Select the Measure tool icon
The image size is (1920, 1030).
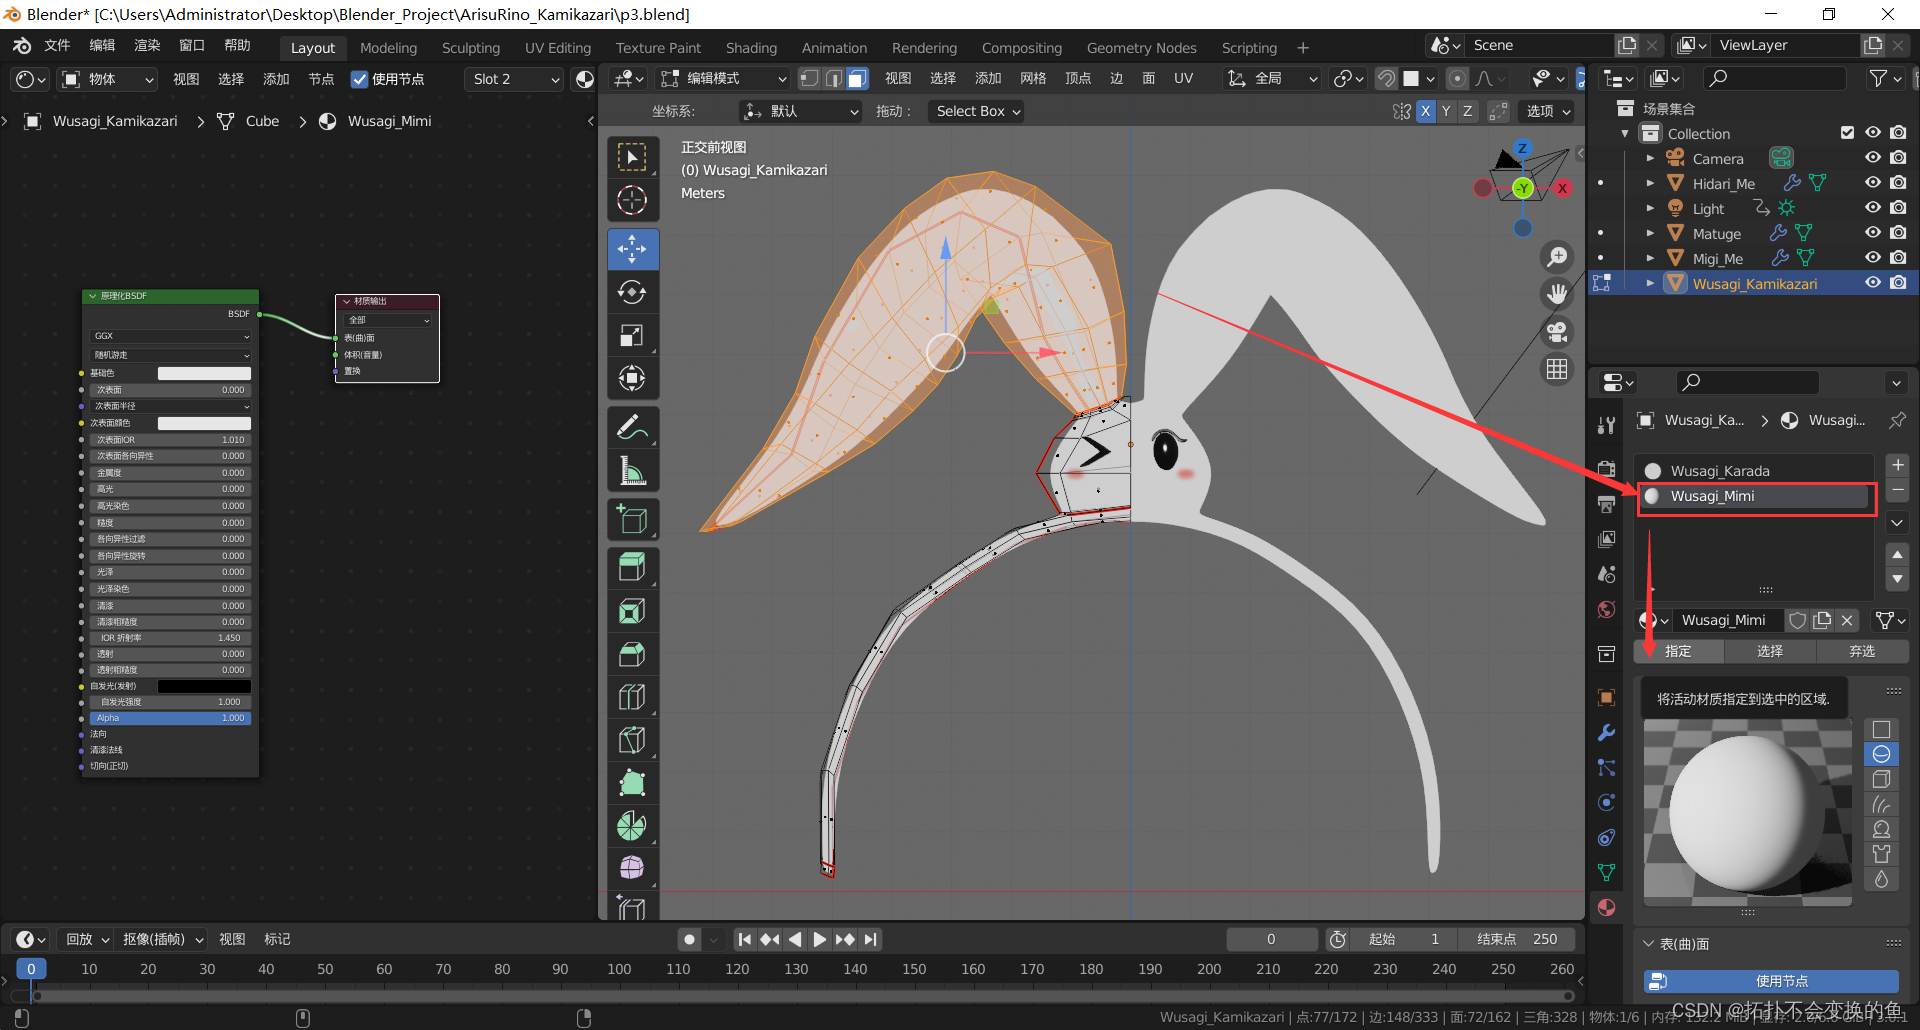pyautogui.click(x=632, y=471)
